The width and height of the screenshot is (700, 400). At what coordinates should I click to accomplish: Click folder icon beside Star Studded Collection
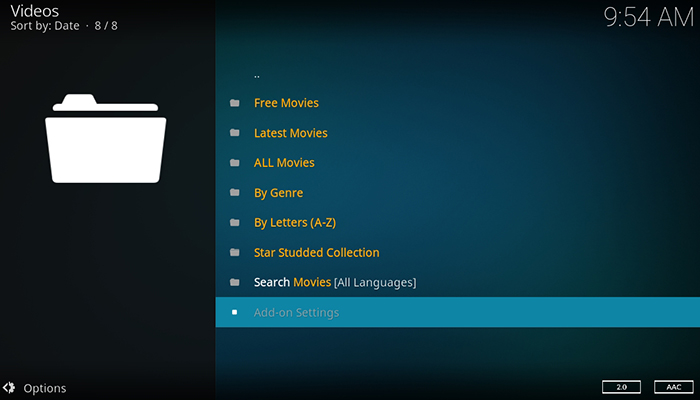click(x=235, y=253)
